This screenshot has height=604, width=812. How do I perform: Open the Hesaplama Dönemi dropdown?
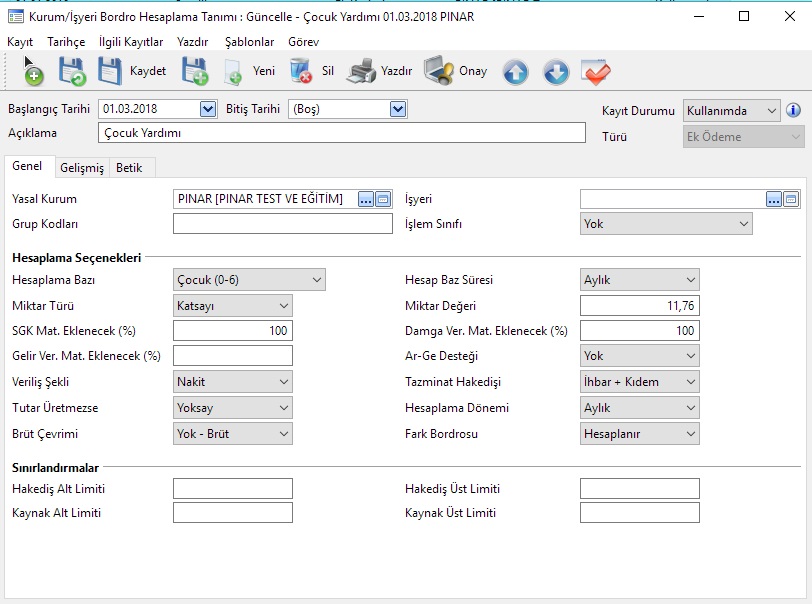point(640,408)
